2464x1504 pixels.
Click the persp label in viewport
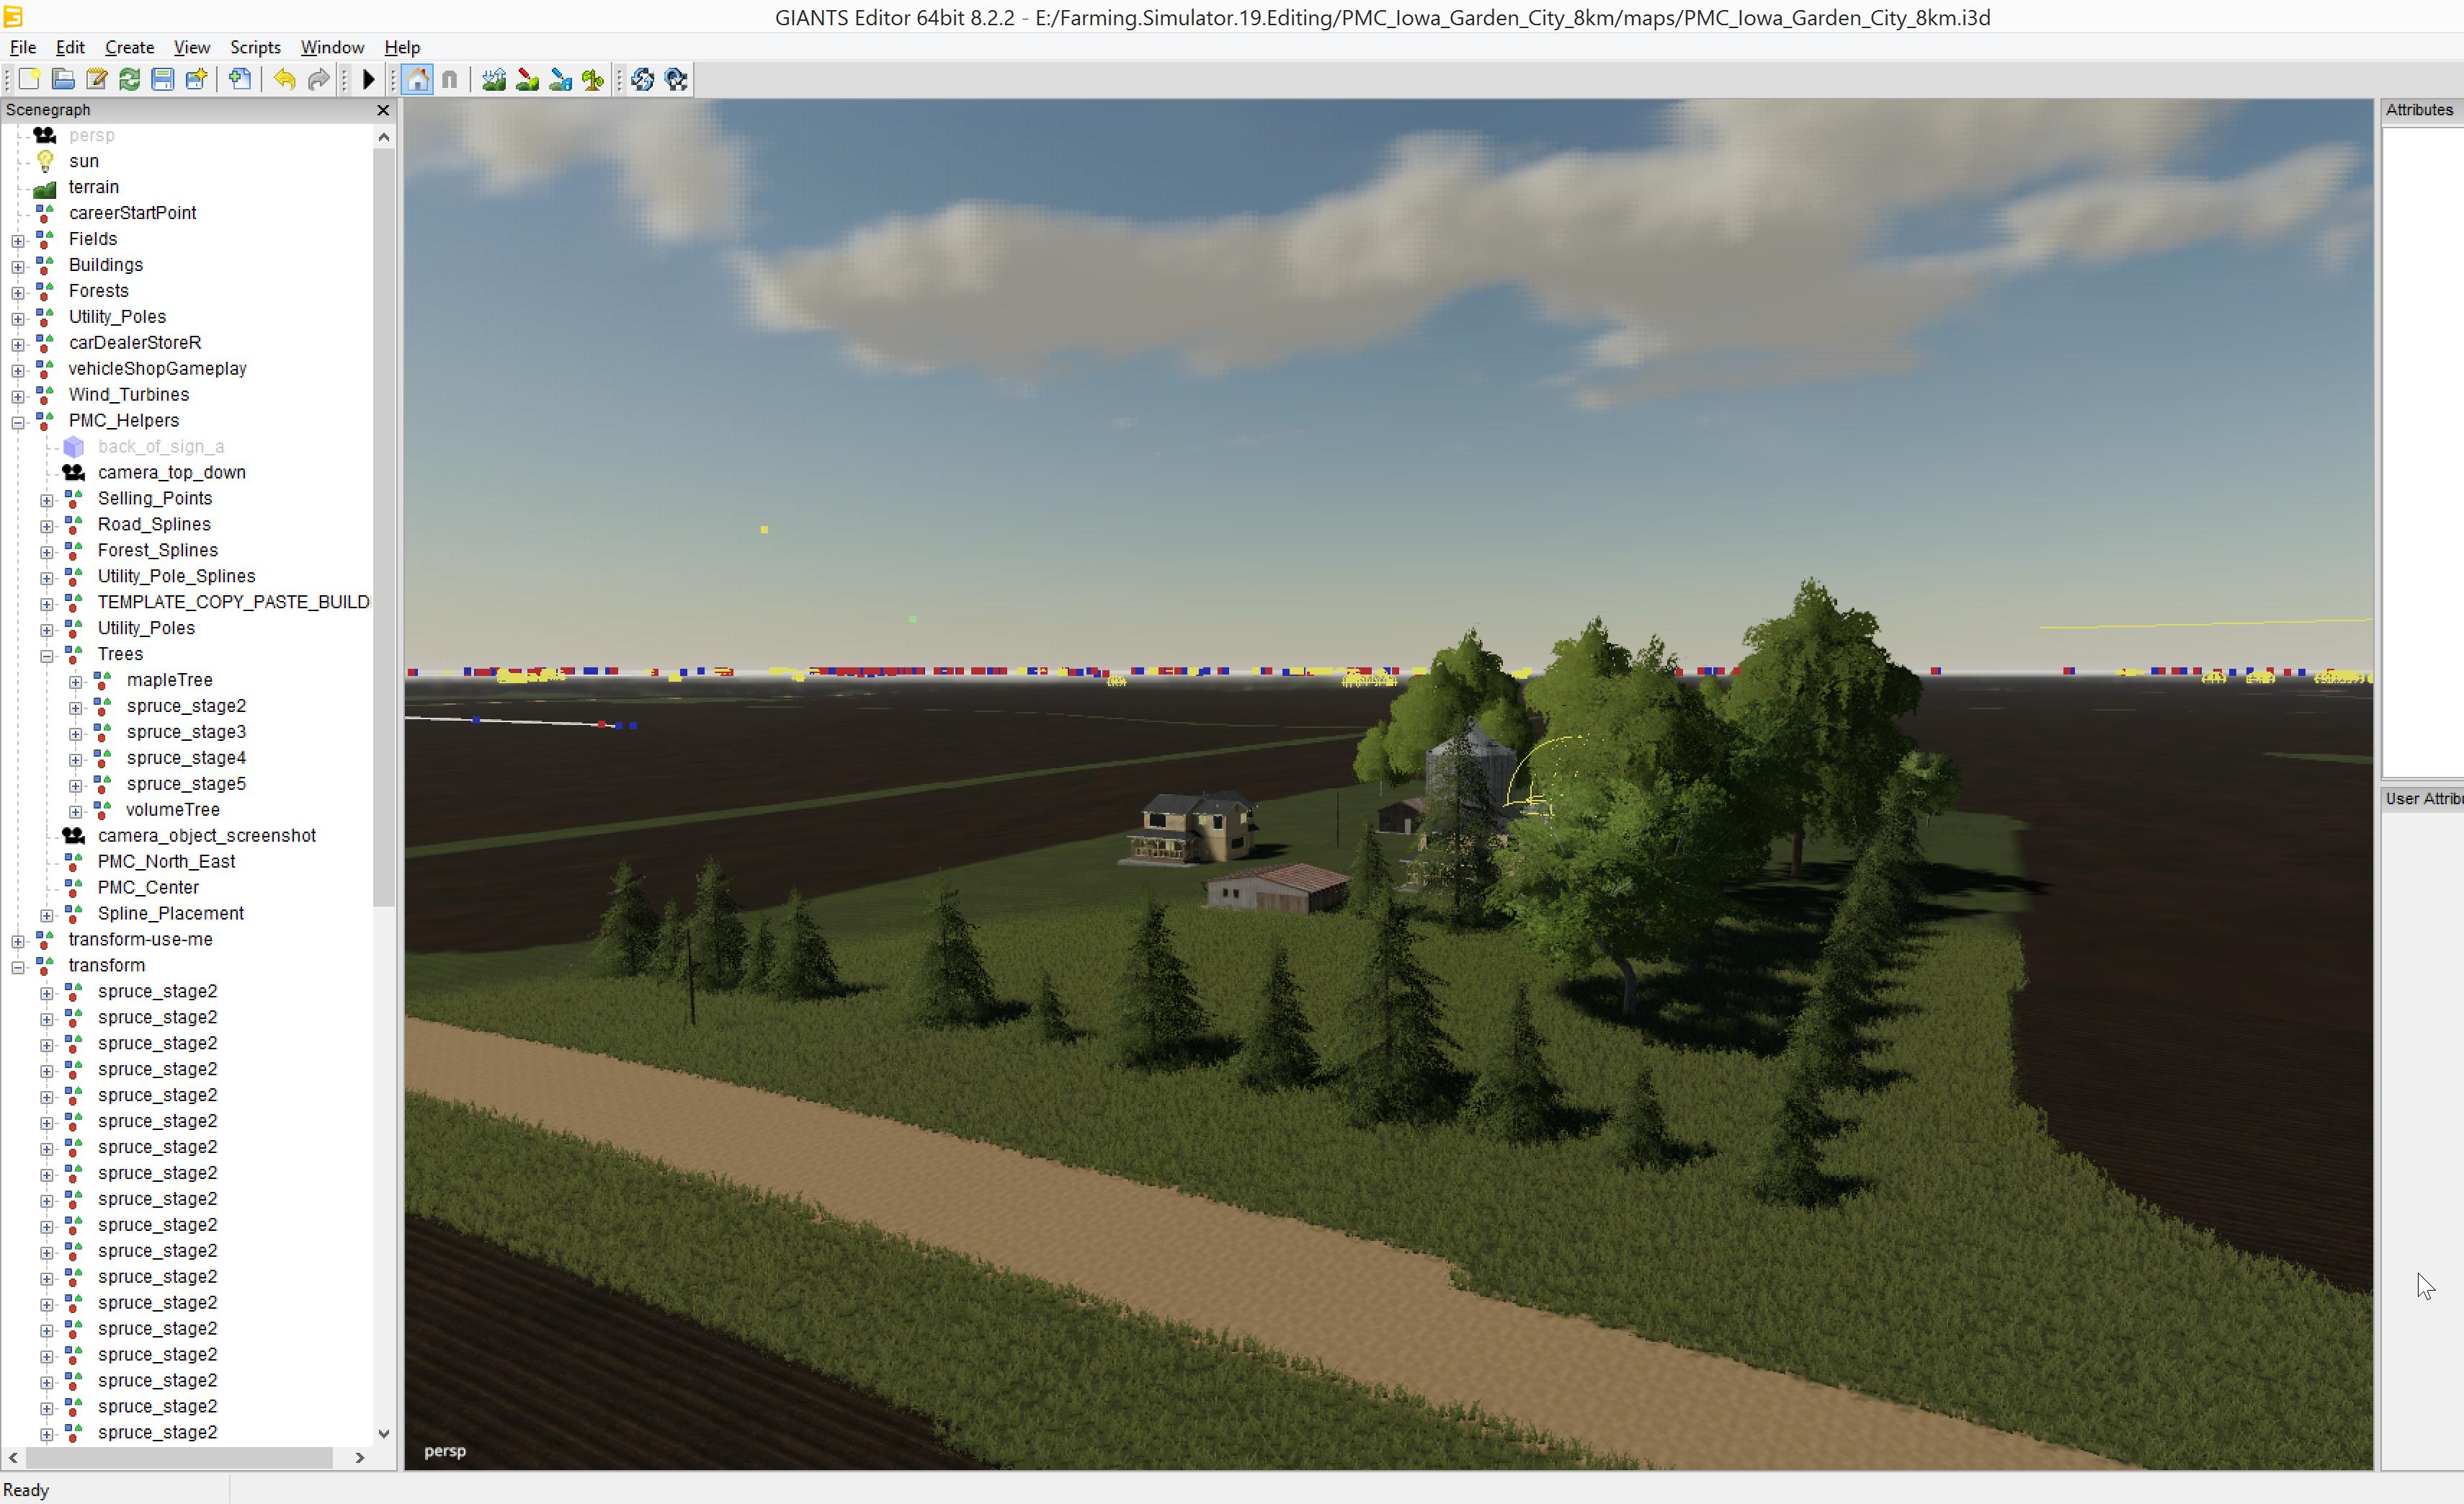[445, 1451]
